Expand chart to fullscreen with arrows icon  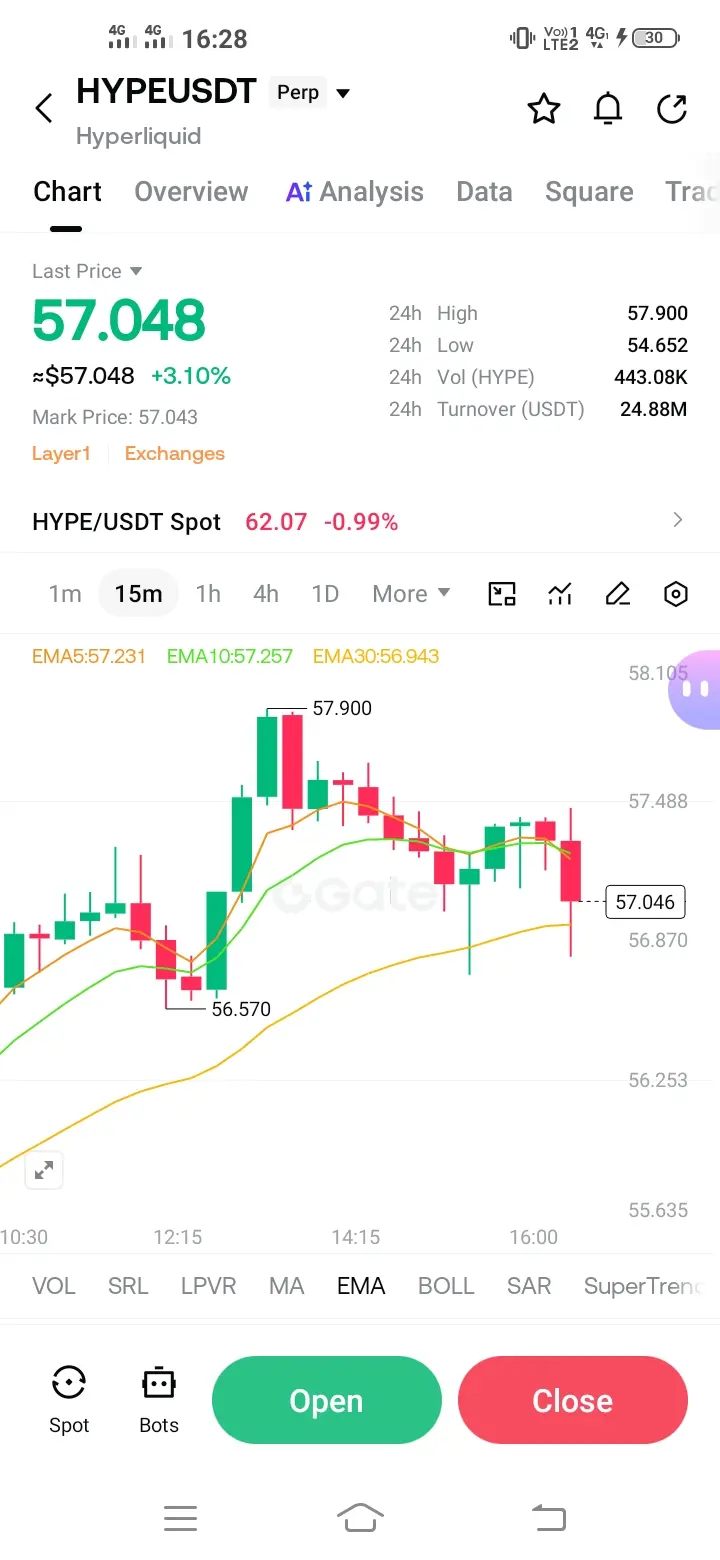[x=44, y=1171]
